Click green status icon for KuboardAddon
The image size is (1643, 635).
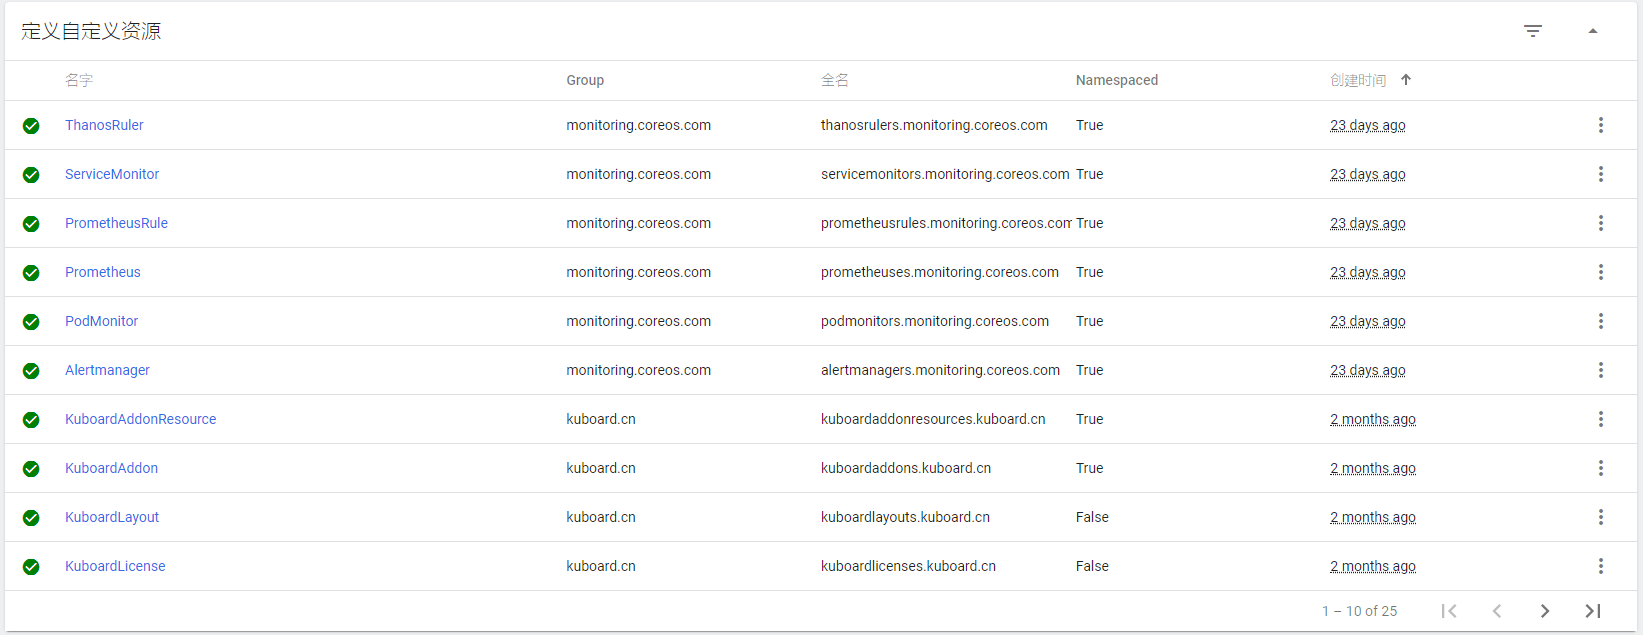[x=31, y=469]
